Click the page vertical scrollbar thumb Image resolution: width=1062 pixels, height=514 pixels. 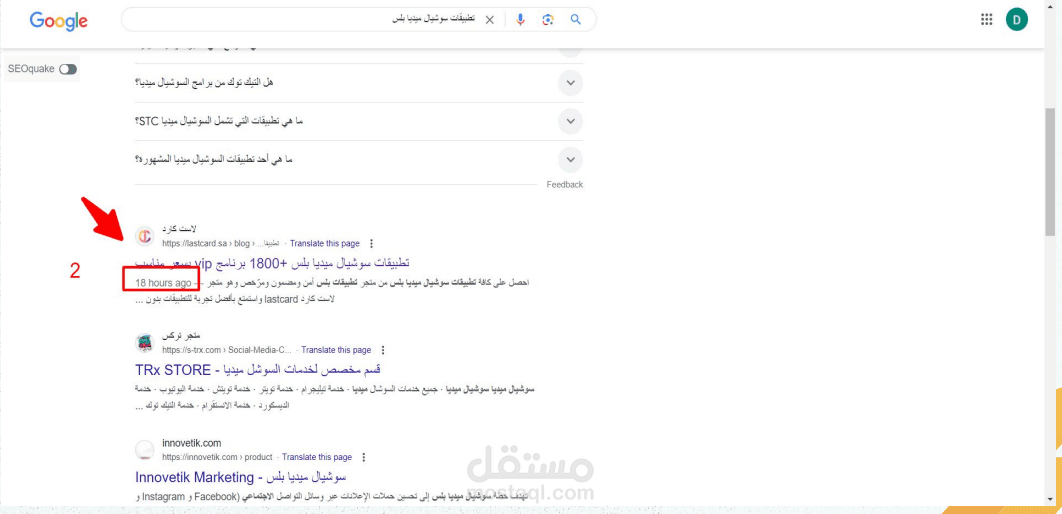[1050, 172]
